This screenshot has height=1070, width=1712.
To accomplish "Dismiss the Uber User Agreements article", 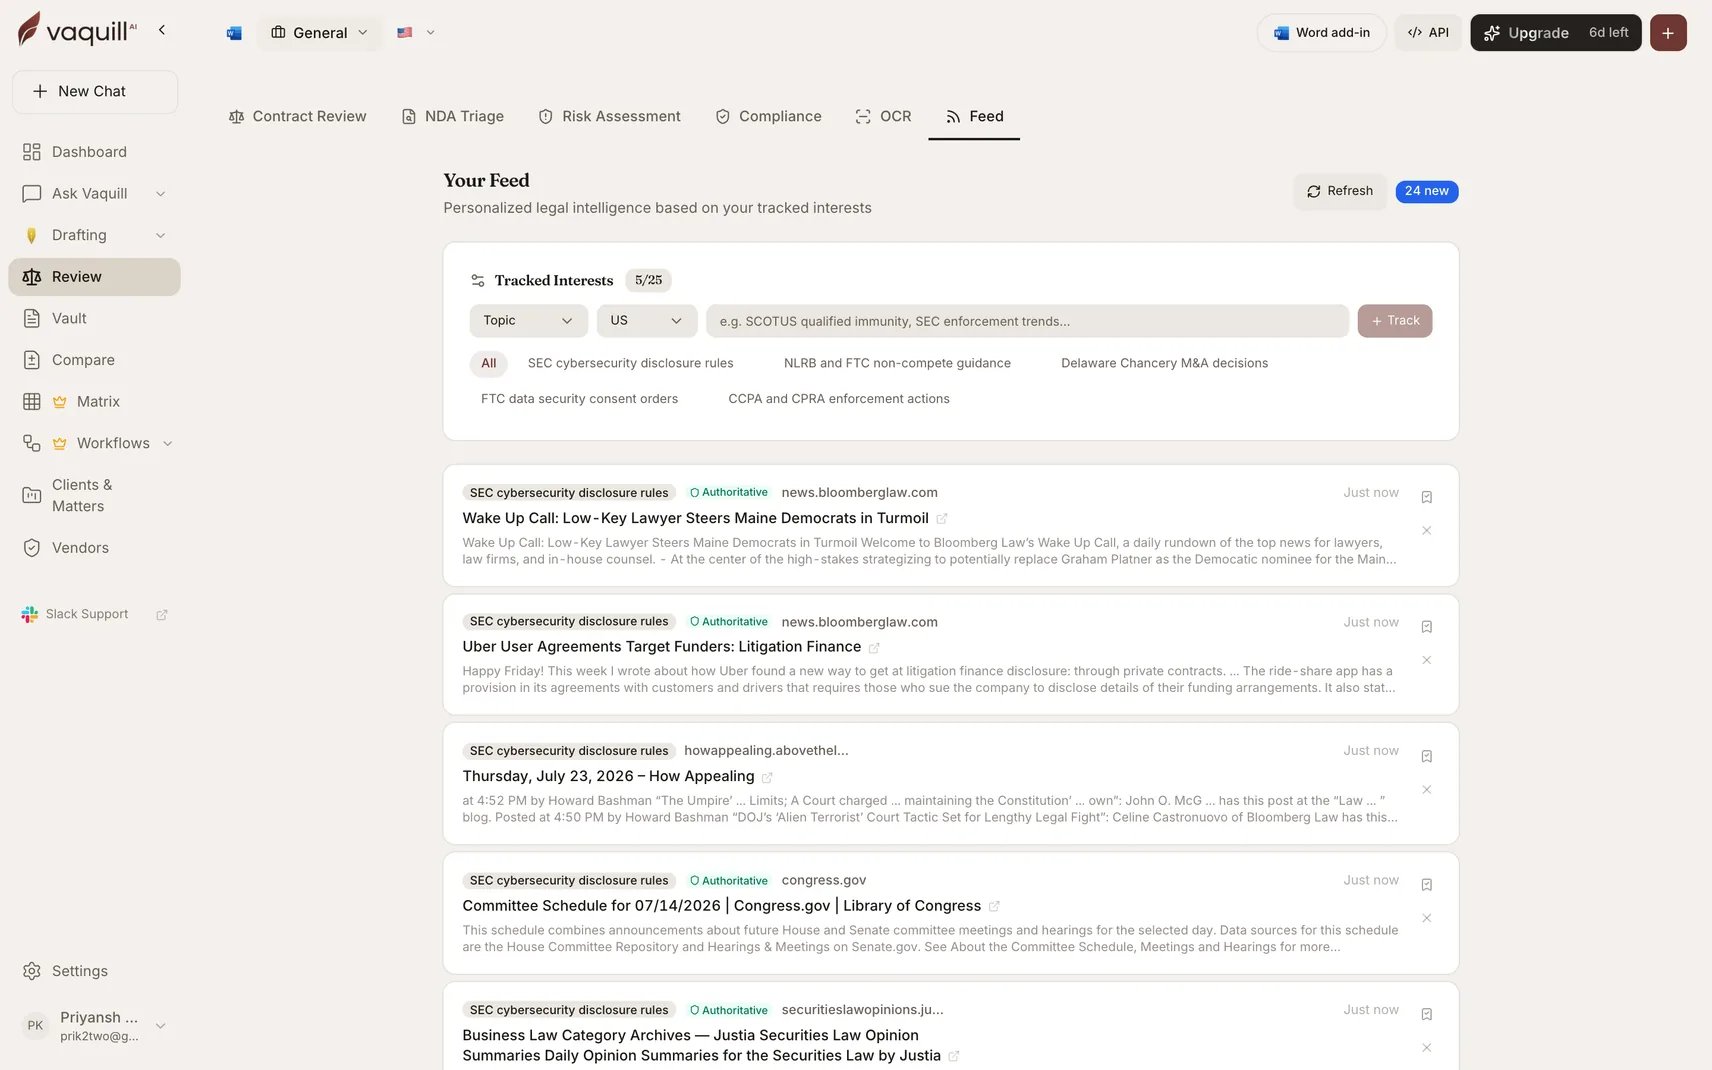I will pos(1427,660).
